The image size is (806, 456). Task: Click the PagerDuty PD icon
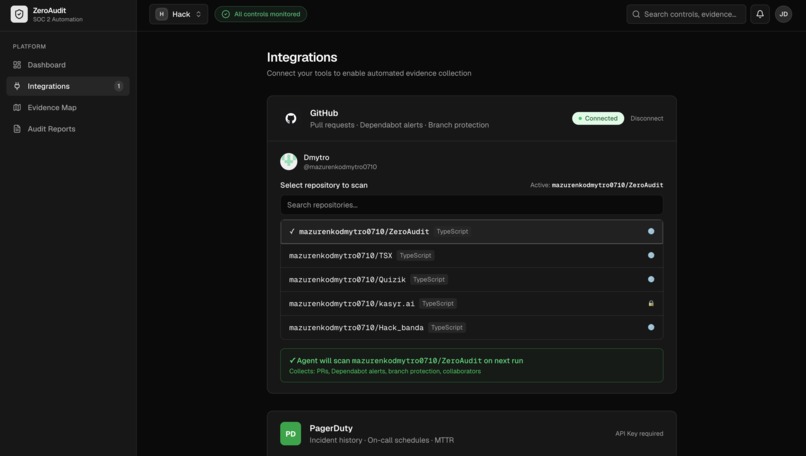click(290, 433)
